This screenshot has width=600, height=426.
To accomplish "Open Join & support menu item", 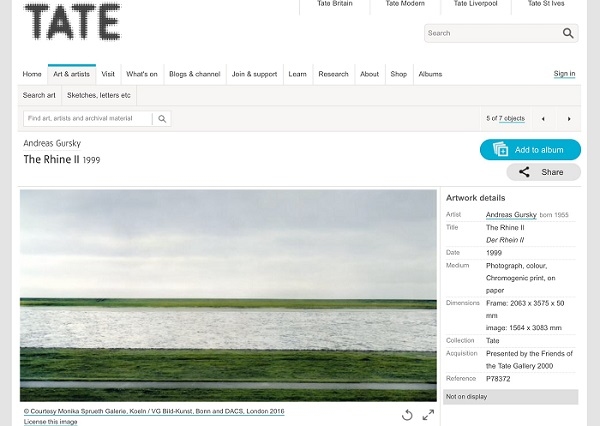I will coord(254,74).
